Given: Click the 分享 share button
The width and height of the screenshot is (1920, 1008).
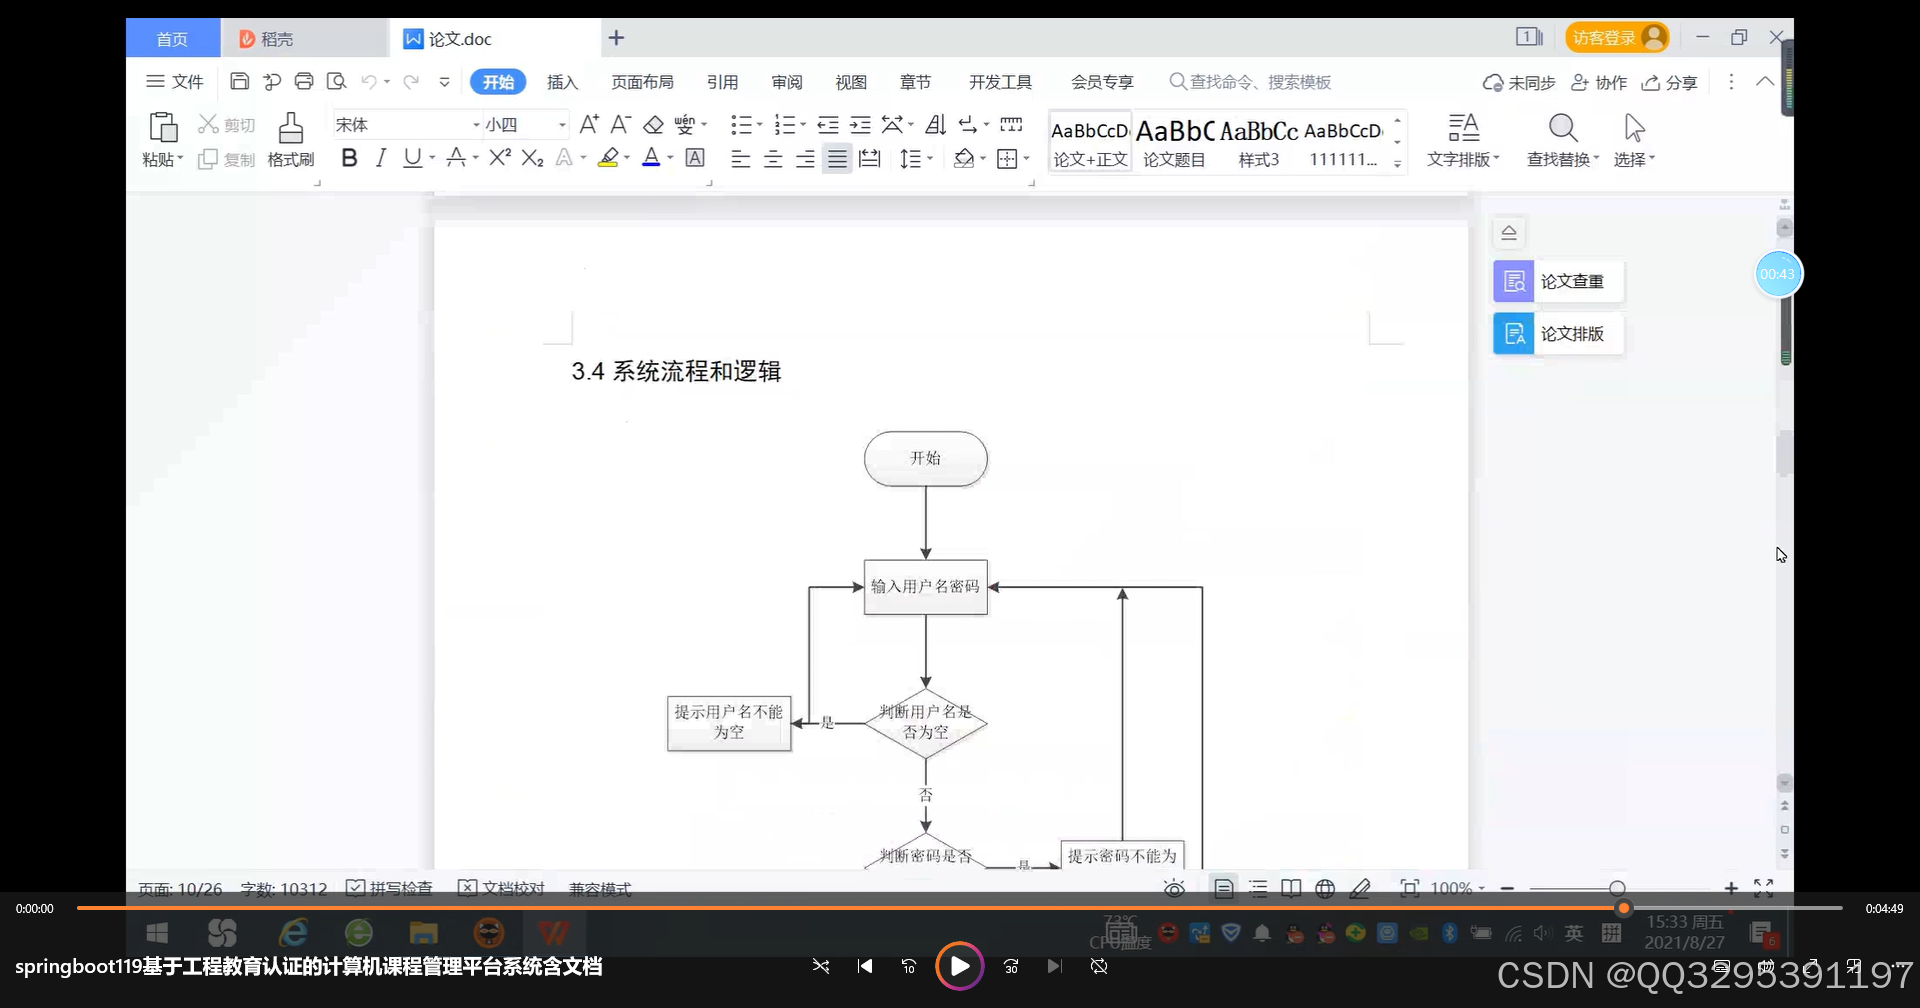Looking at the screenshot, I should point(1670,82).
